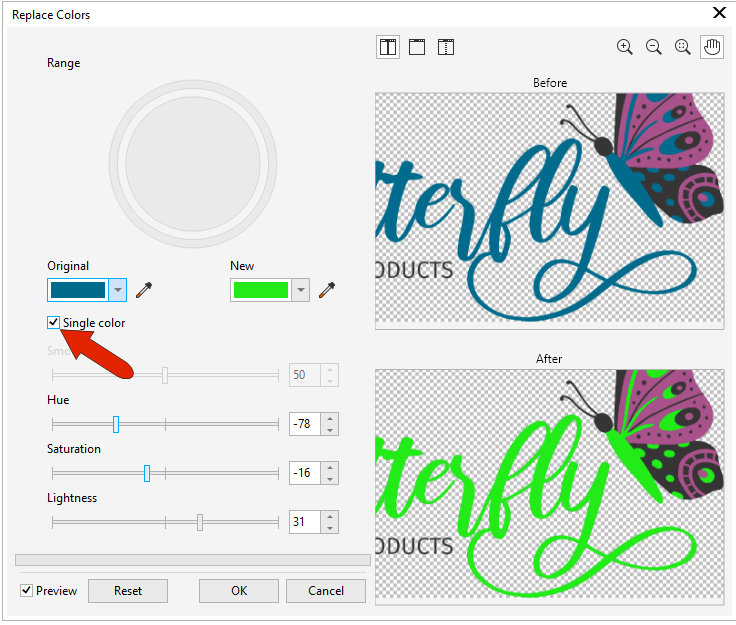Switch to the split before/after preview
Screen dimensions: 736x625
tap(388, 47)
